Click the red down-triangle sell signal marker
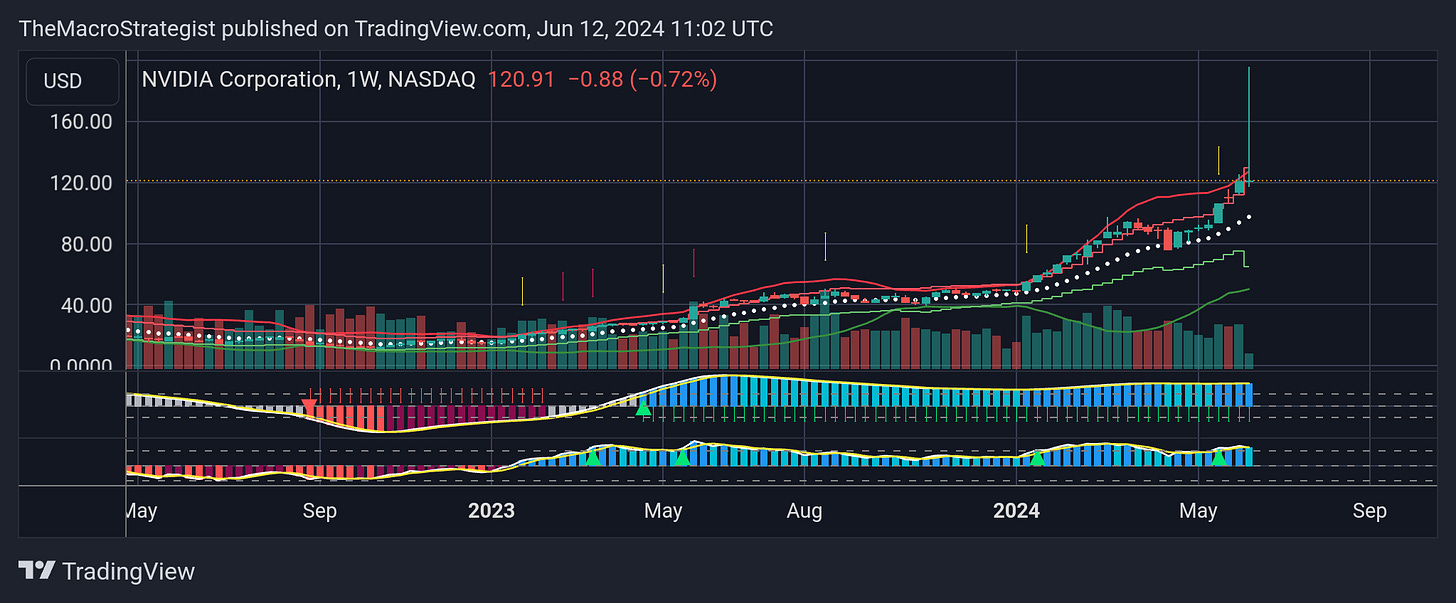 pos(310,406)
